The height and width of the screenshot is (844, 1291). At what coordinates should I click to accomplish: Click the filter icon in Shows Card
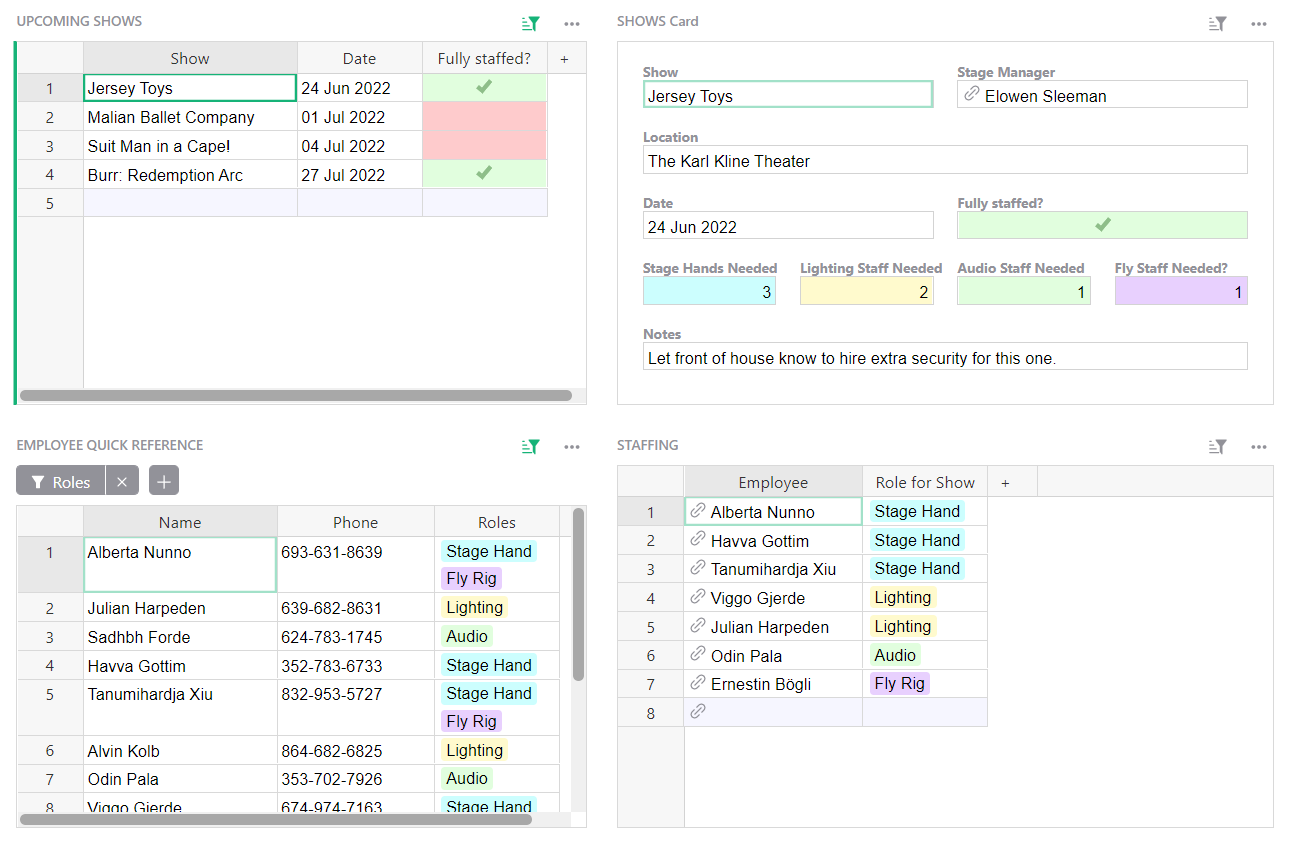pos(1217,24)
